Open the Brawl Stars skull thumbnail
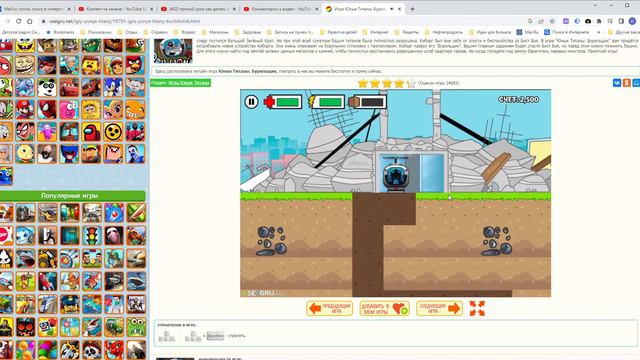640x360 pixels. [113, 131]
